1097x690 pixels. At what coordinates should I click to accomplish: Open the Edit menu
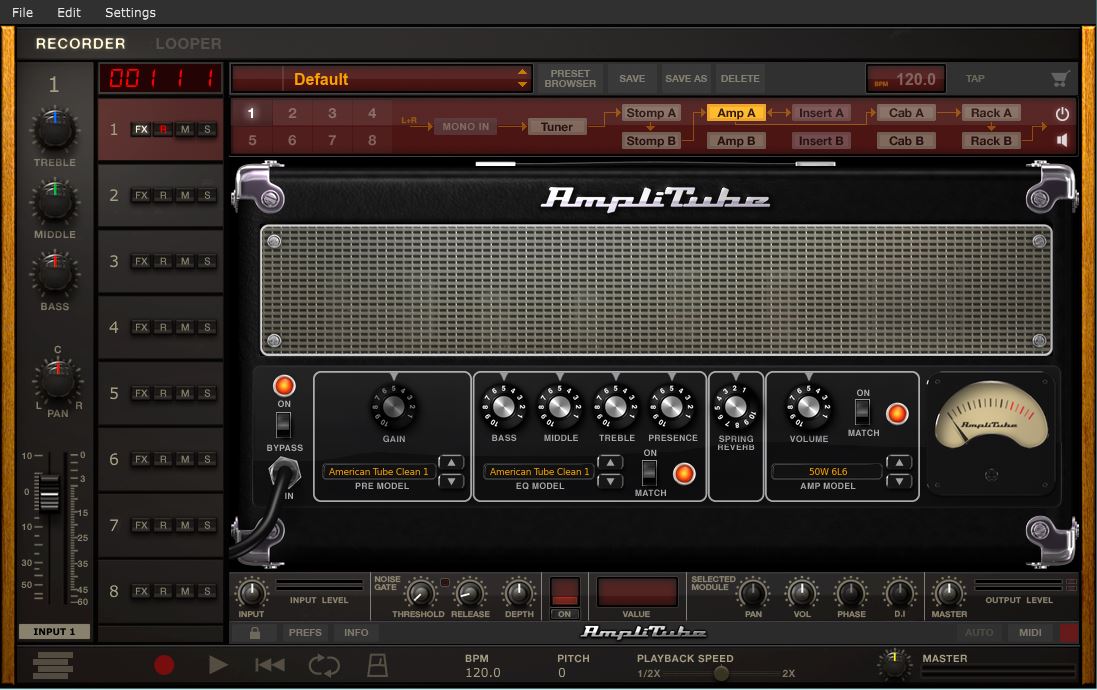(69, 13)
